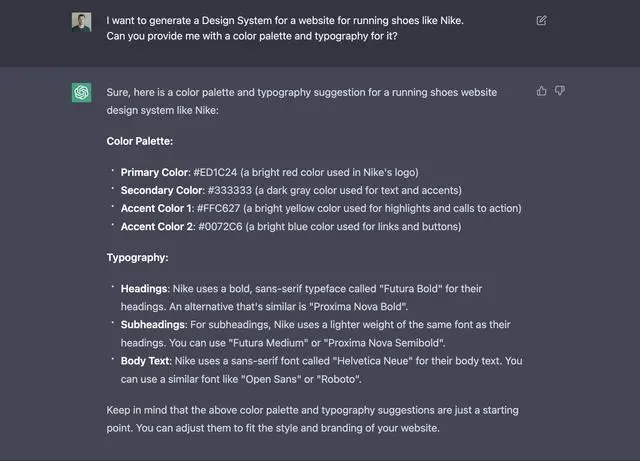This screenshot has height=461, width=640.
Task: Click the thumbs down feedback icon
Action: (x=560, y=91)
